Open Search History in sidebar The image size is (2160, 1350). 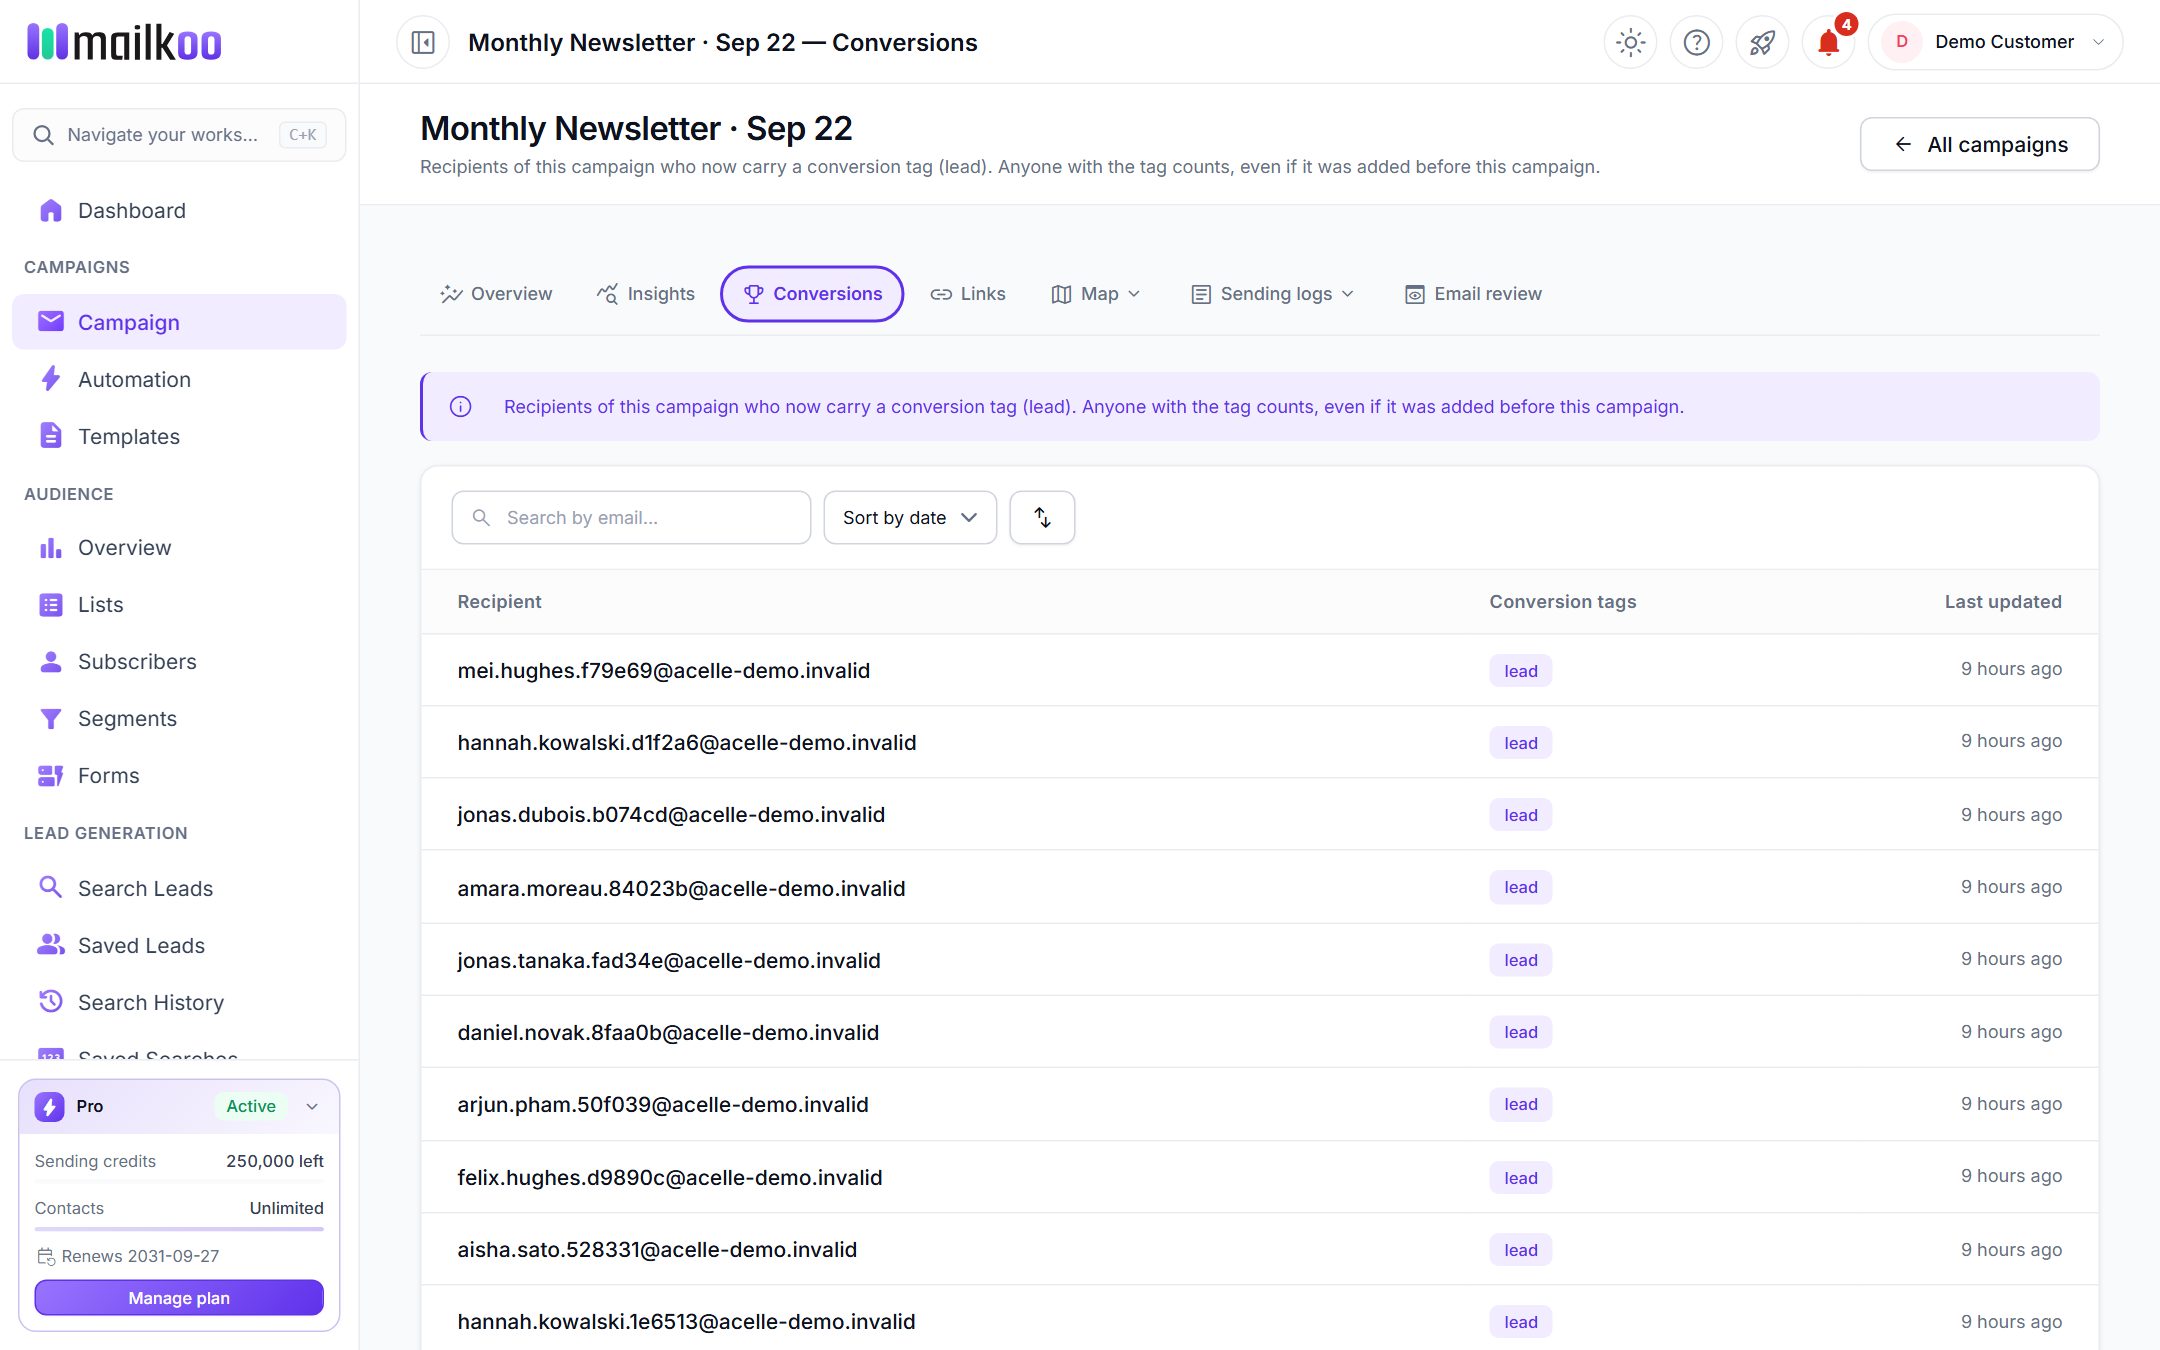pos(179,1002)
